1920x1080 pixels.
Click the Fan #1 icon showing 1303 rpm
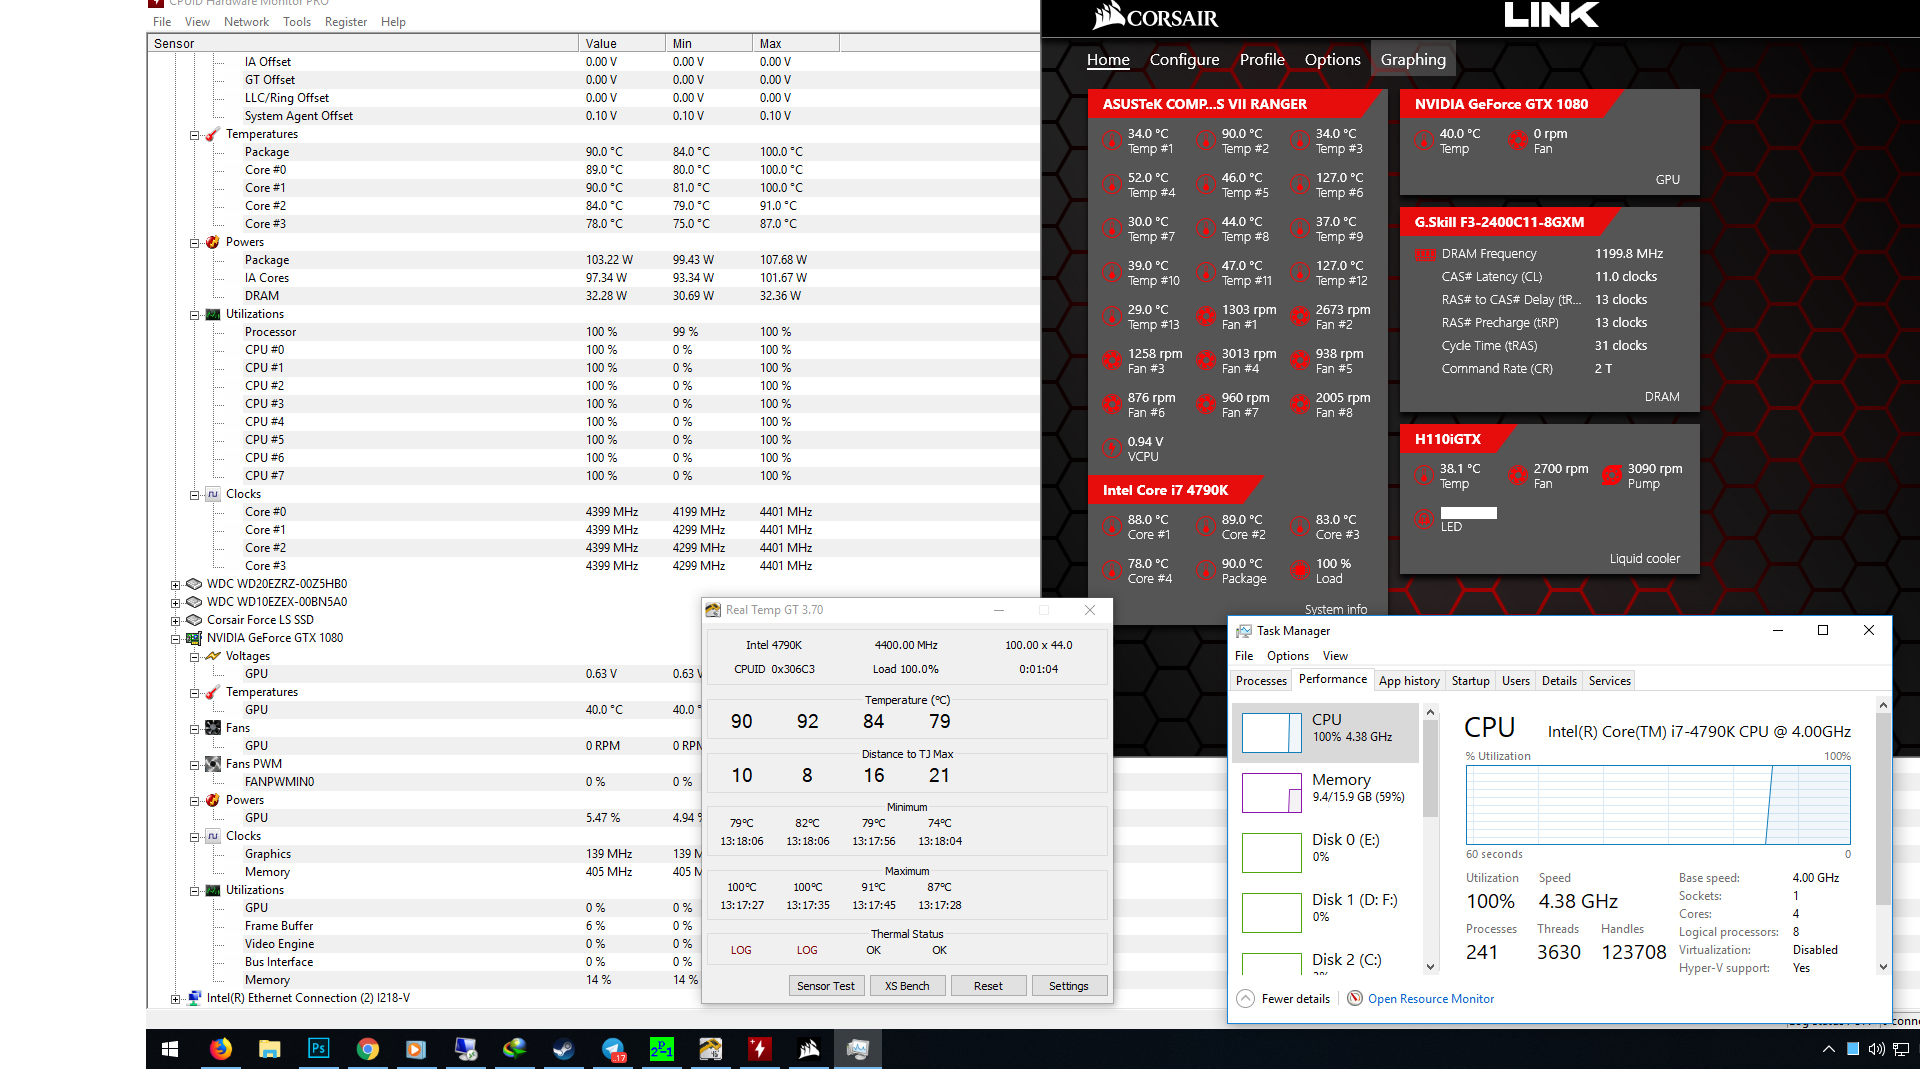[1205, 317]
